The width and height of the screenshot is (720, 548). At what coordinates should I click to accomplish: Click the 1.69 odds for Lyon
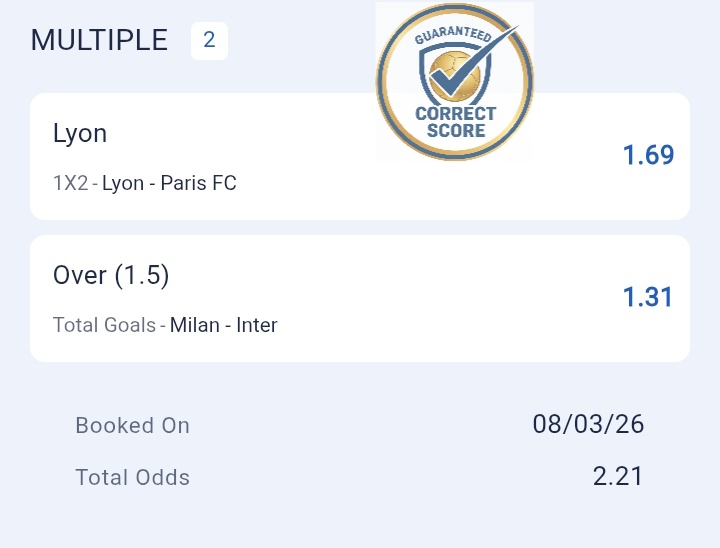pos(648,156)
